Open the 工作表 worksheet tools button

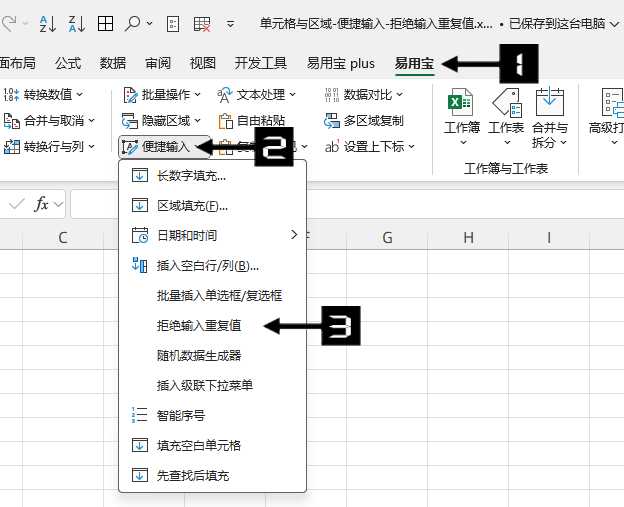(506, 115)
